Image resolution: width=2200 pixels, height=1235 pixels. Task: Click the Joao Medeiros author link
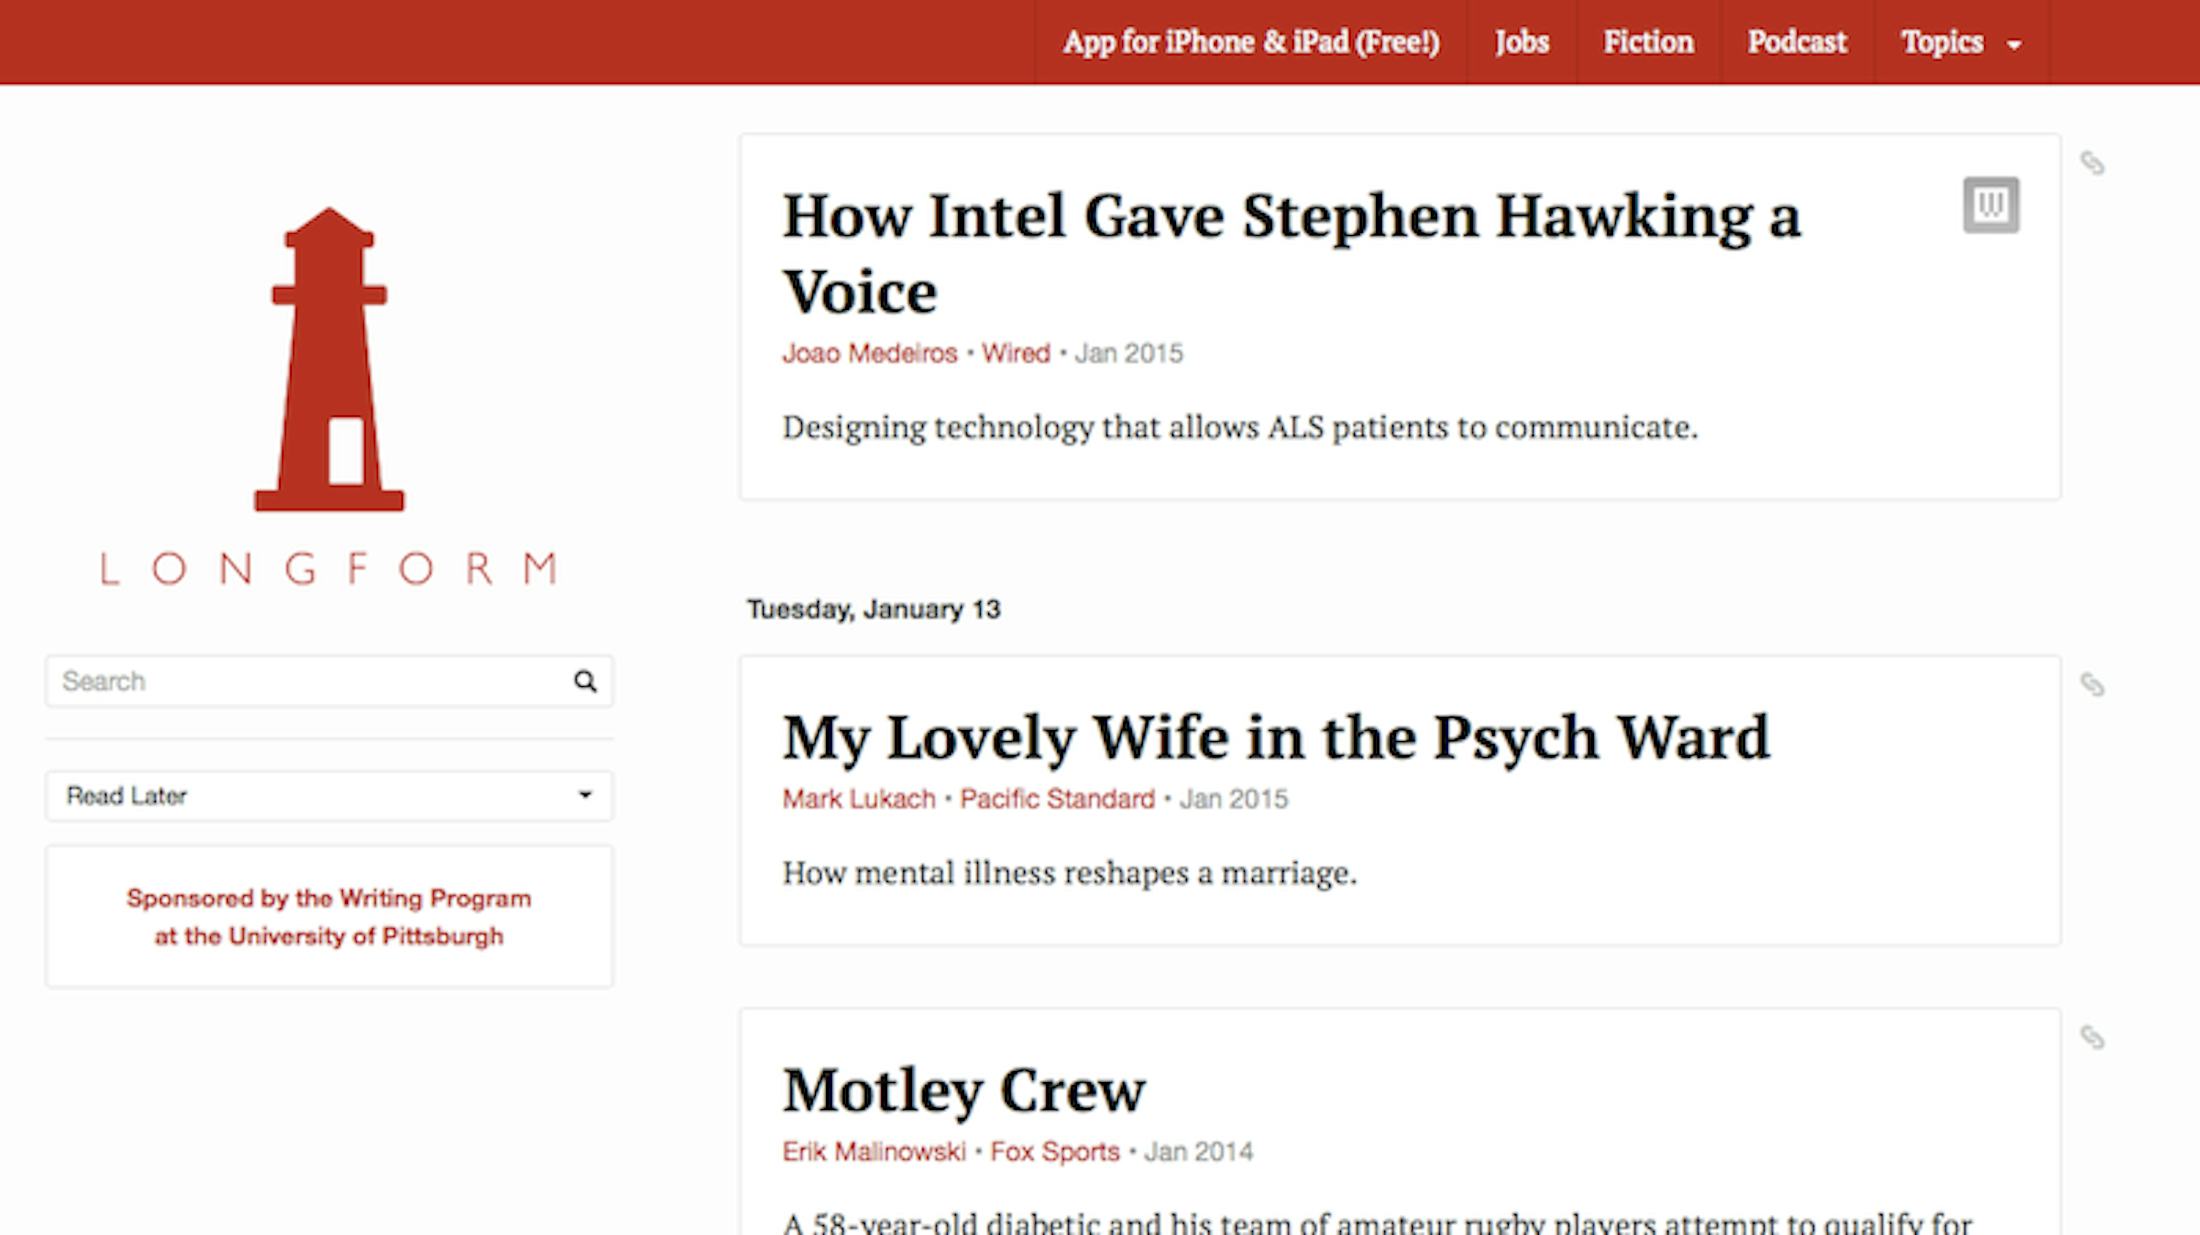[868, 353]
